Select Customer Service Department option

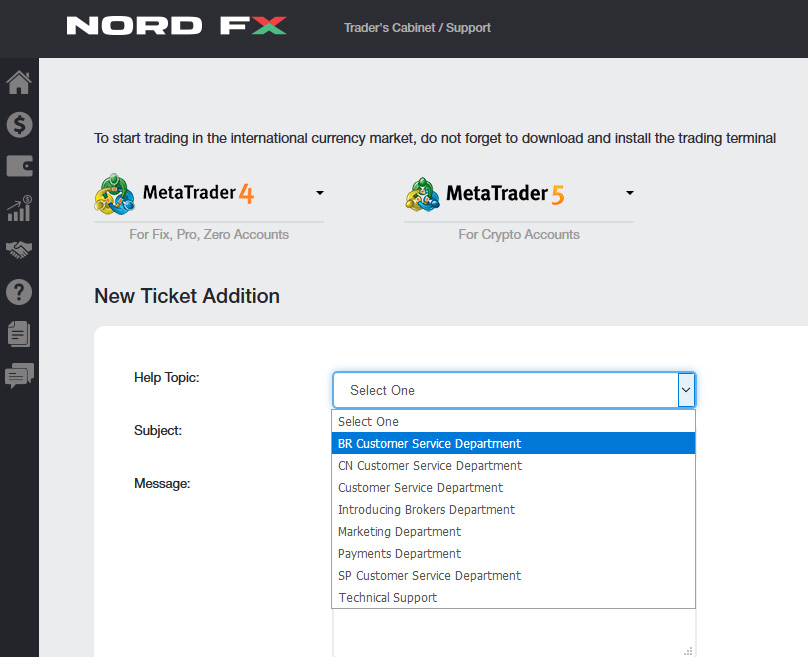513,487
